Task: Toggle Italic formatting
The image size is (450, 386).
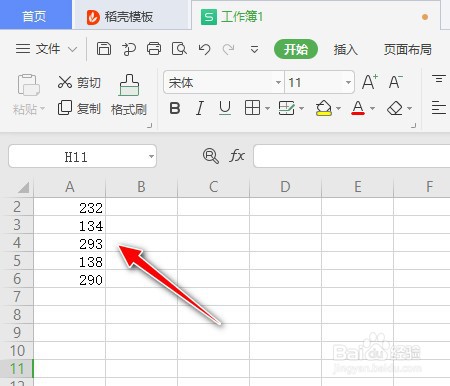Action: coord(200,108)
